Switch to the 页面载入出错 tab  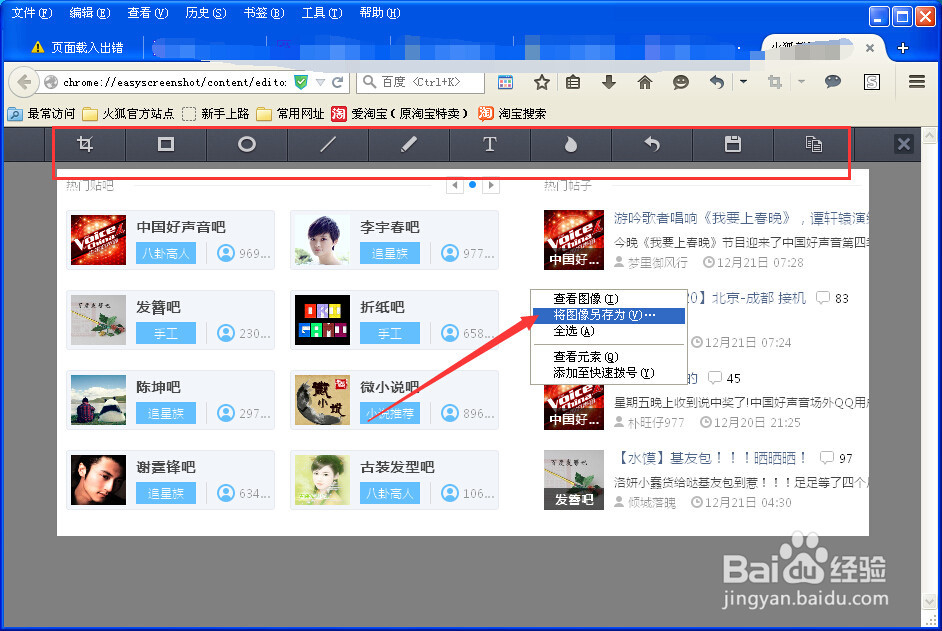[77, 47]
